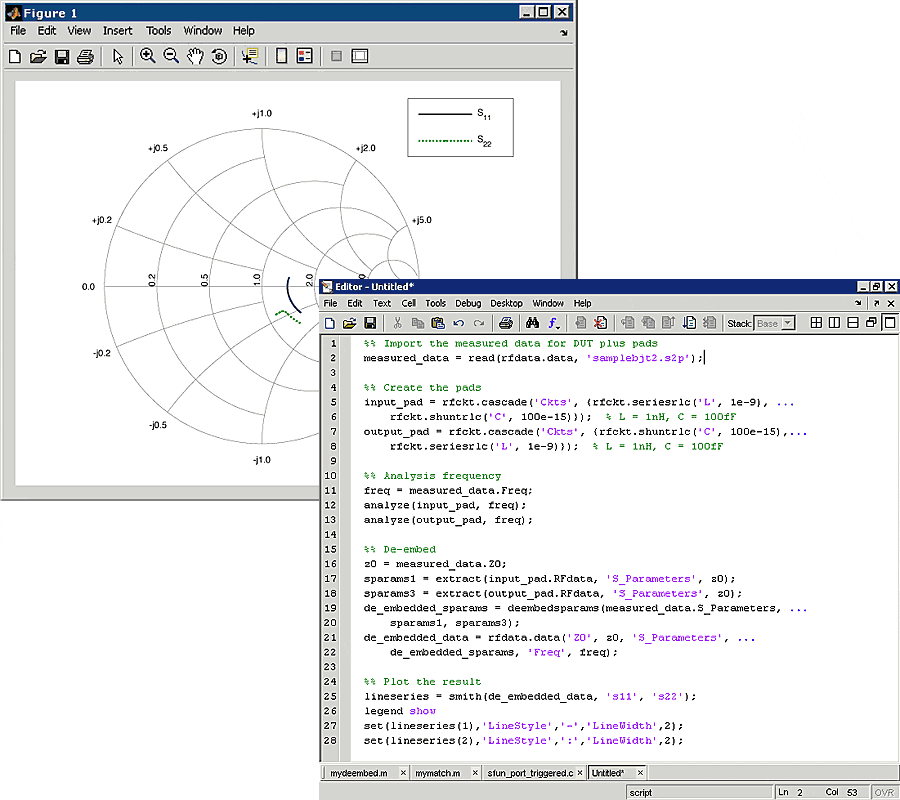Click Hide Plot Tools icon

[336, 56]
